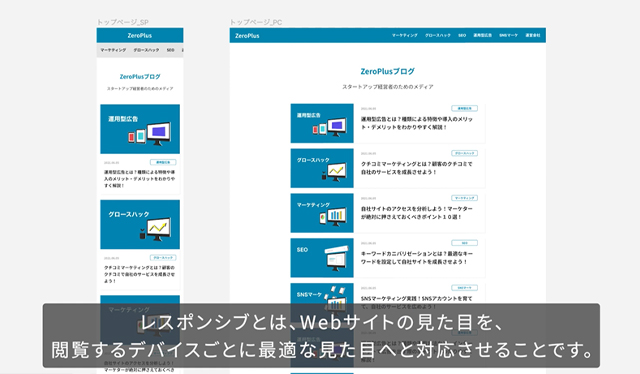This screenshot has height=374, width=640.
Task: Select the トップページ_SP frame label
Action: (122, 22)
